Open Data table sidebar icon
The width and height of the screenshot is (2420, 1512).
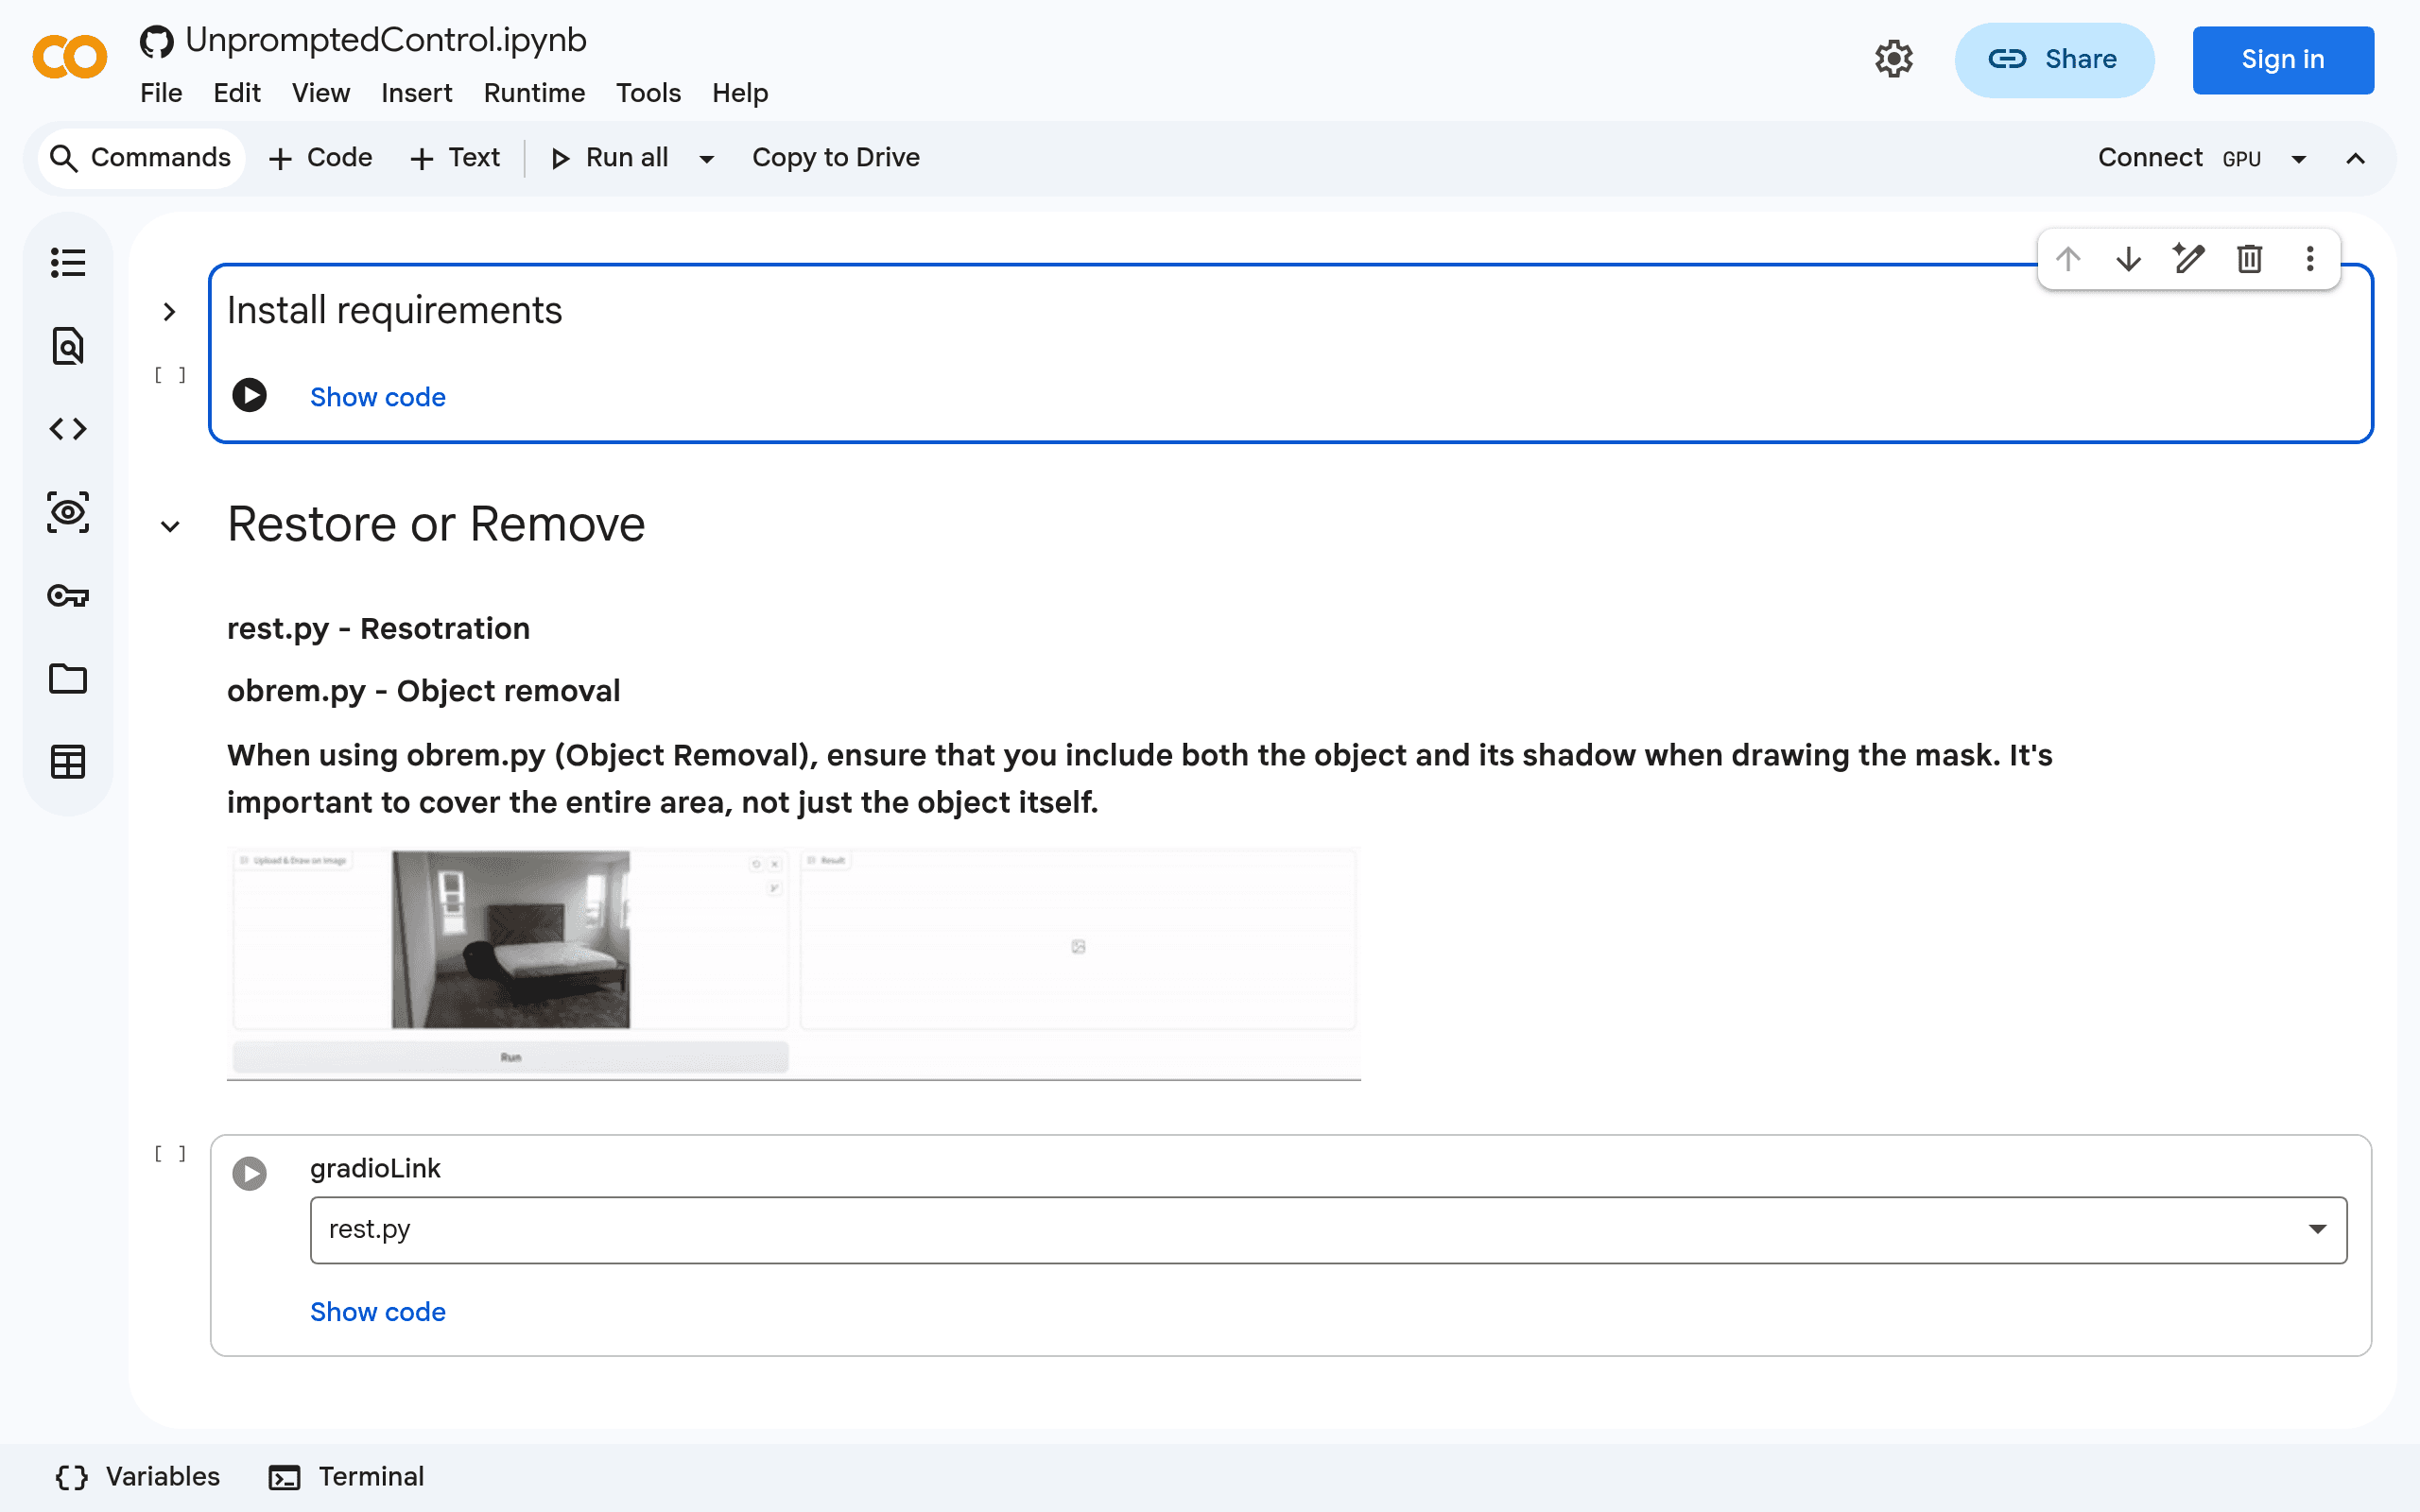click(68, 762)
